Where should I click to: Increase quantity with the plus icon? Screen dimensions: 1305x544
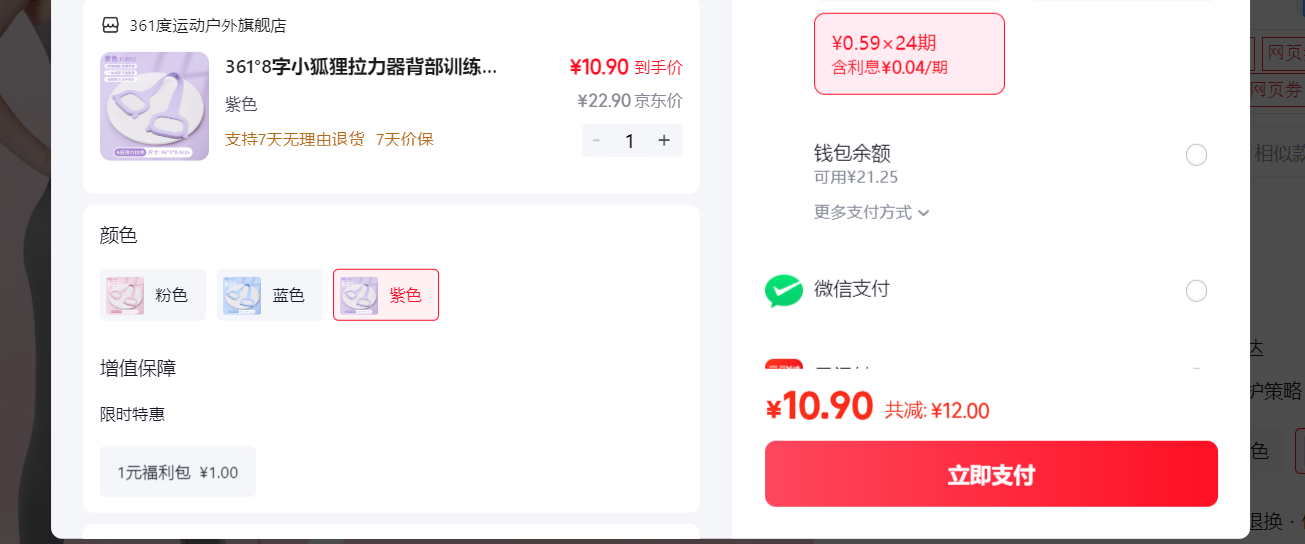click(x=663, y=140)
